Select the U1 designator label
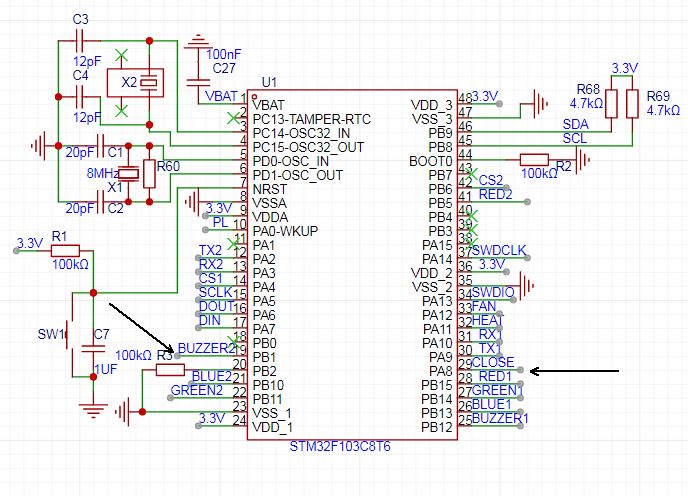688x496 pixels. tap(269, 82)
